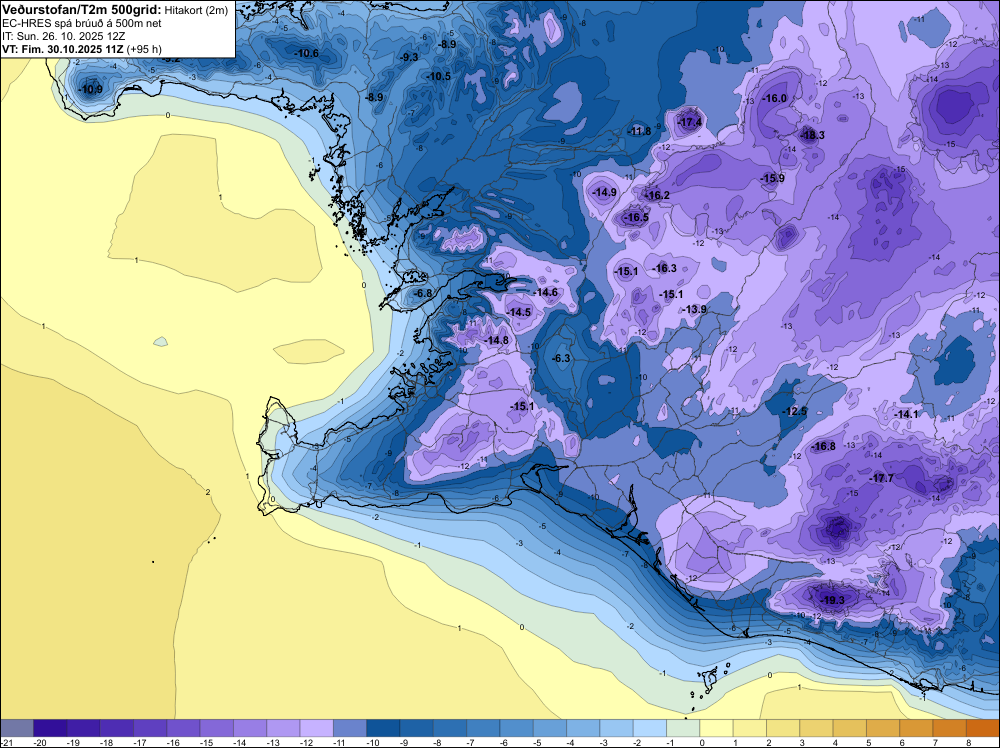
Task: Pick the deep blue legend swatch labeled -10
Action: coord(383,728)
